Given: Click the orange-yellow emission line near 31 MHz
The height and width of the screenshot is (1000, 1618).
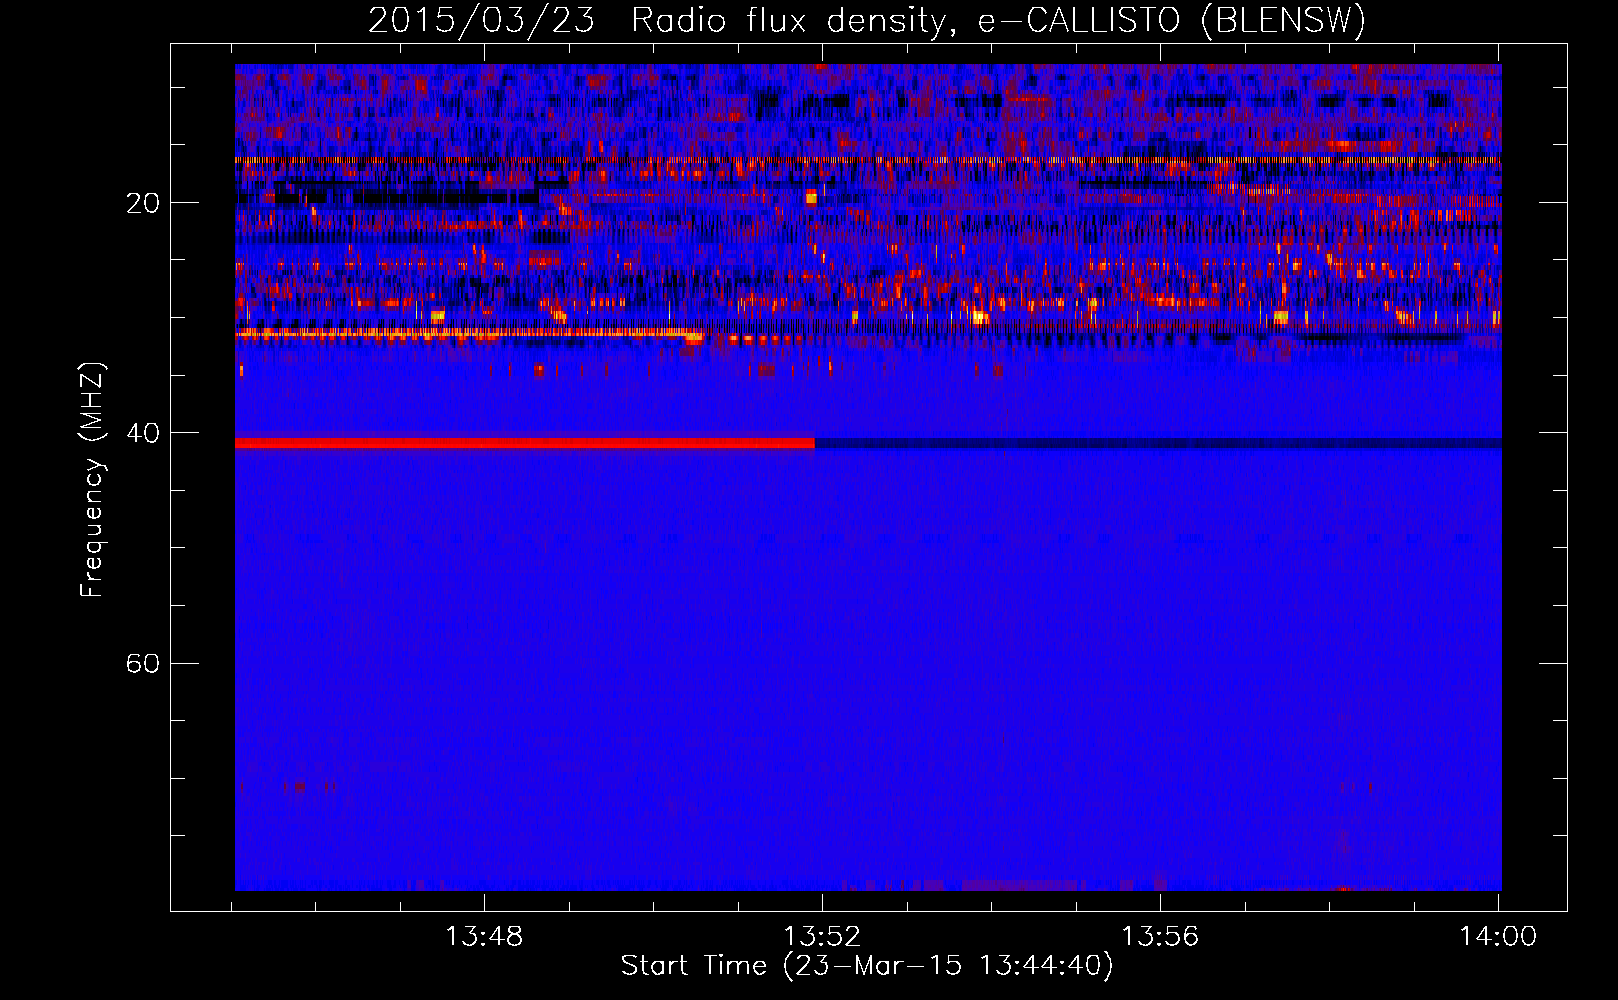Looking at the screenshot, I should [468, 332].
